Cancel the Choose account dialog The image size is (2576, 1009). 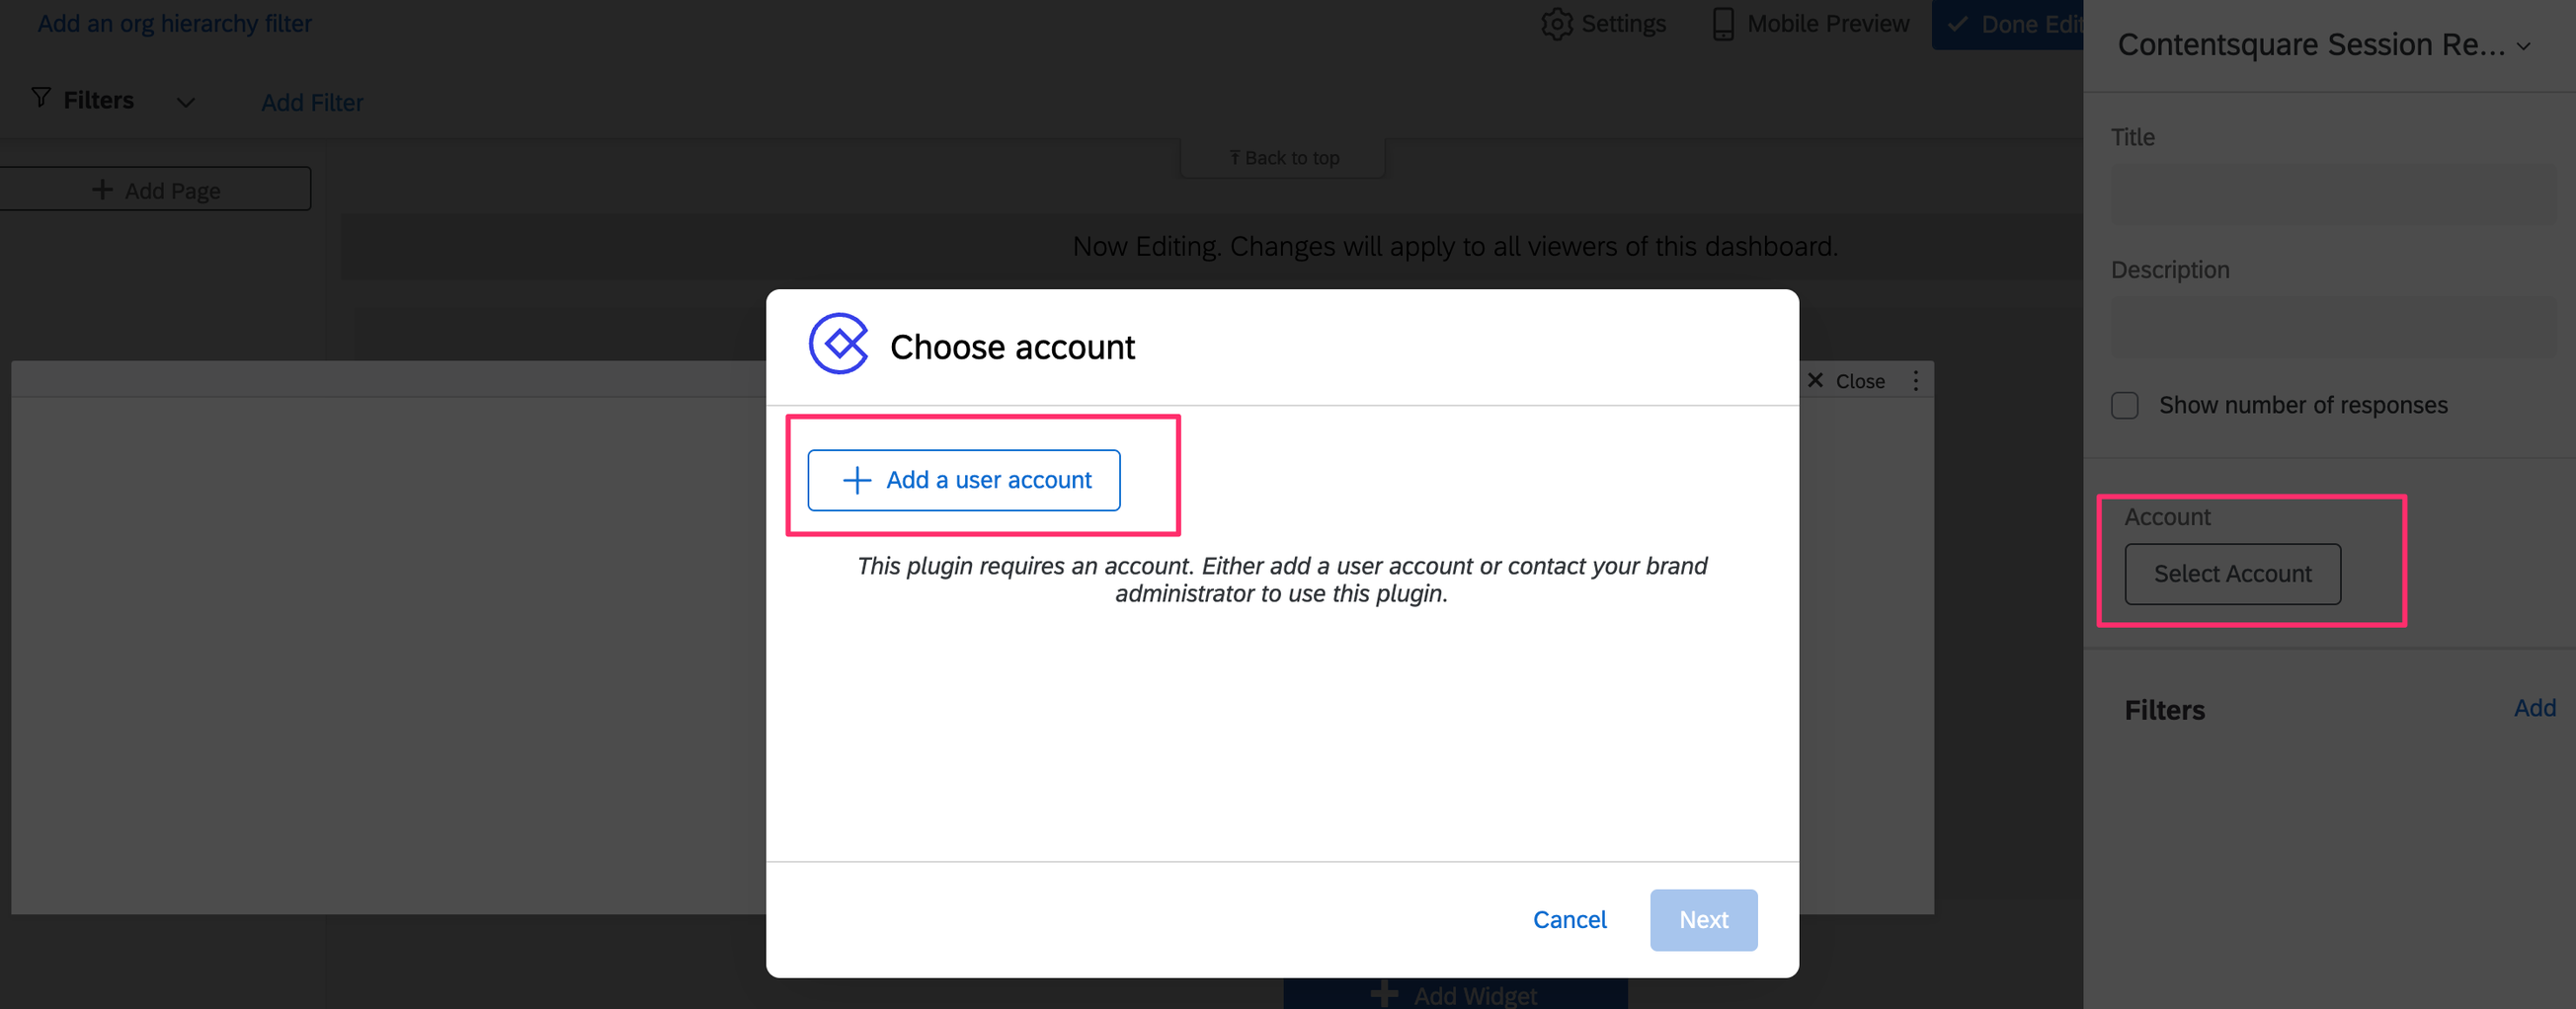(x=1569, y=919)
